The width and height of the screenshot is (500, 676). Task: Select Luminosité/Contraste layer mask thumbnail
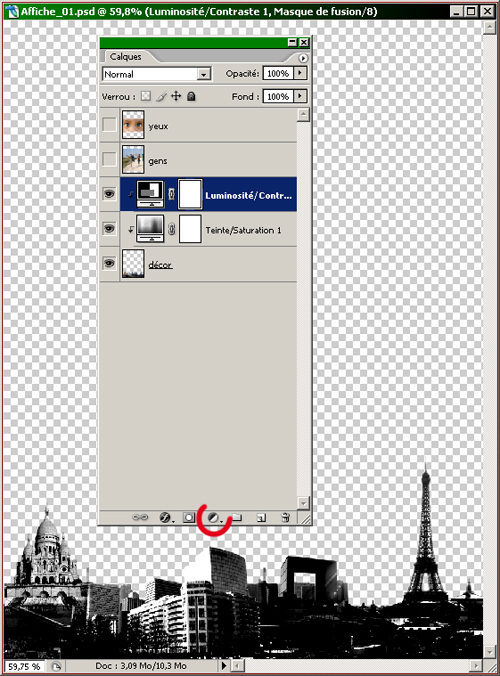190,194
